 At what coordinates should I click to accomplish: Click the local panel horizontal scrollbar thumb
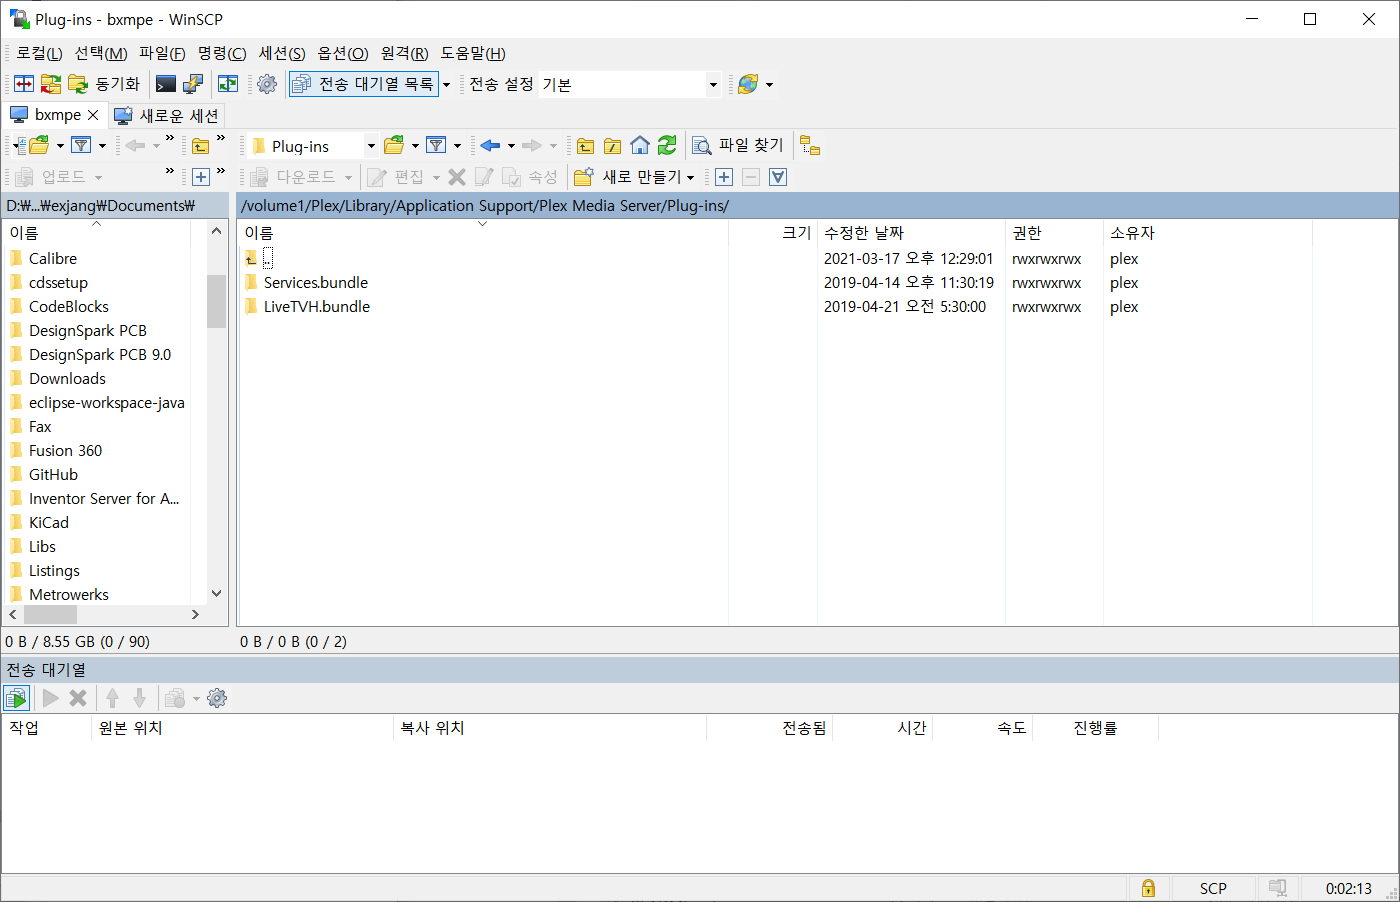point(51,614)
